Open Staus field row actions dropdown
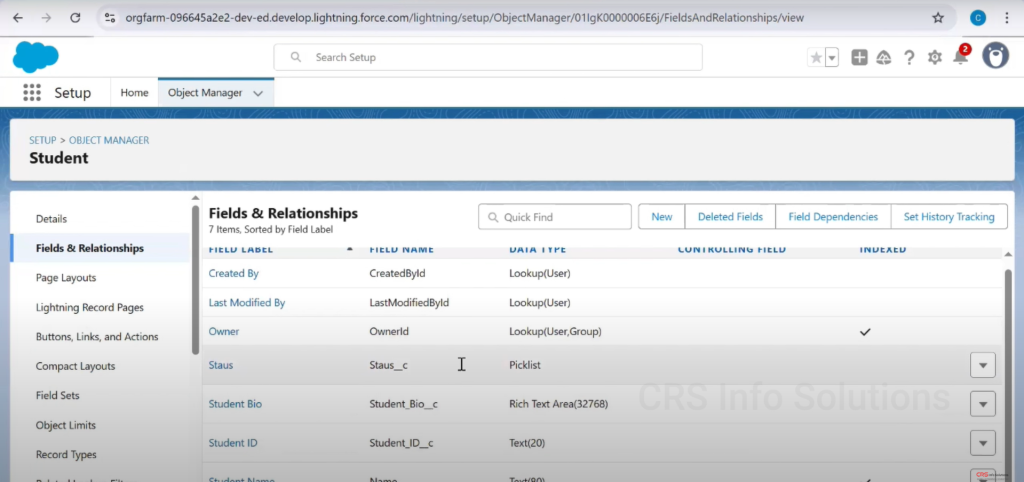 click(x=983, y=366)
